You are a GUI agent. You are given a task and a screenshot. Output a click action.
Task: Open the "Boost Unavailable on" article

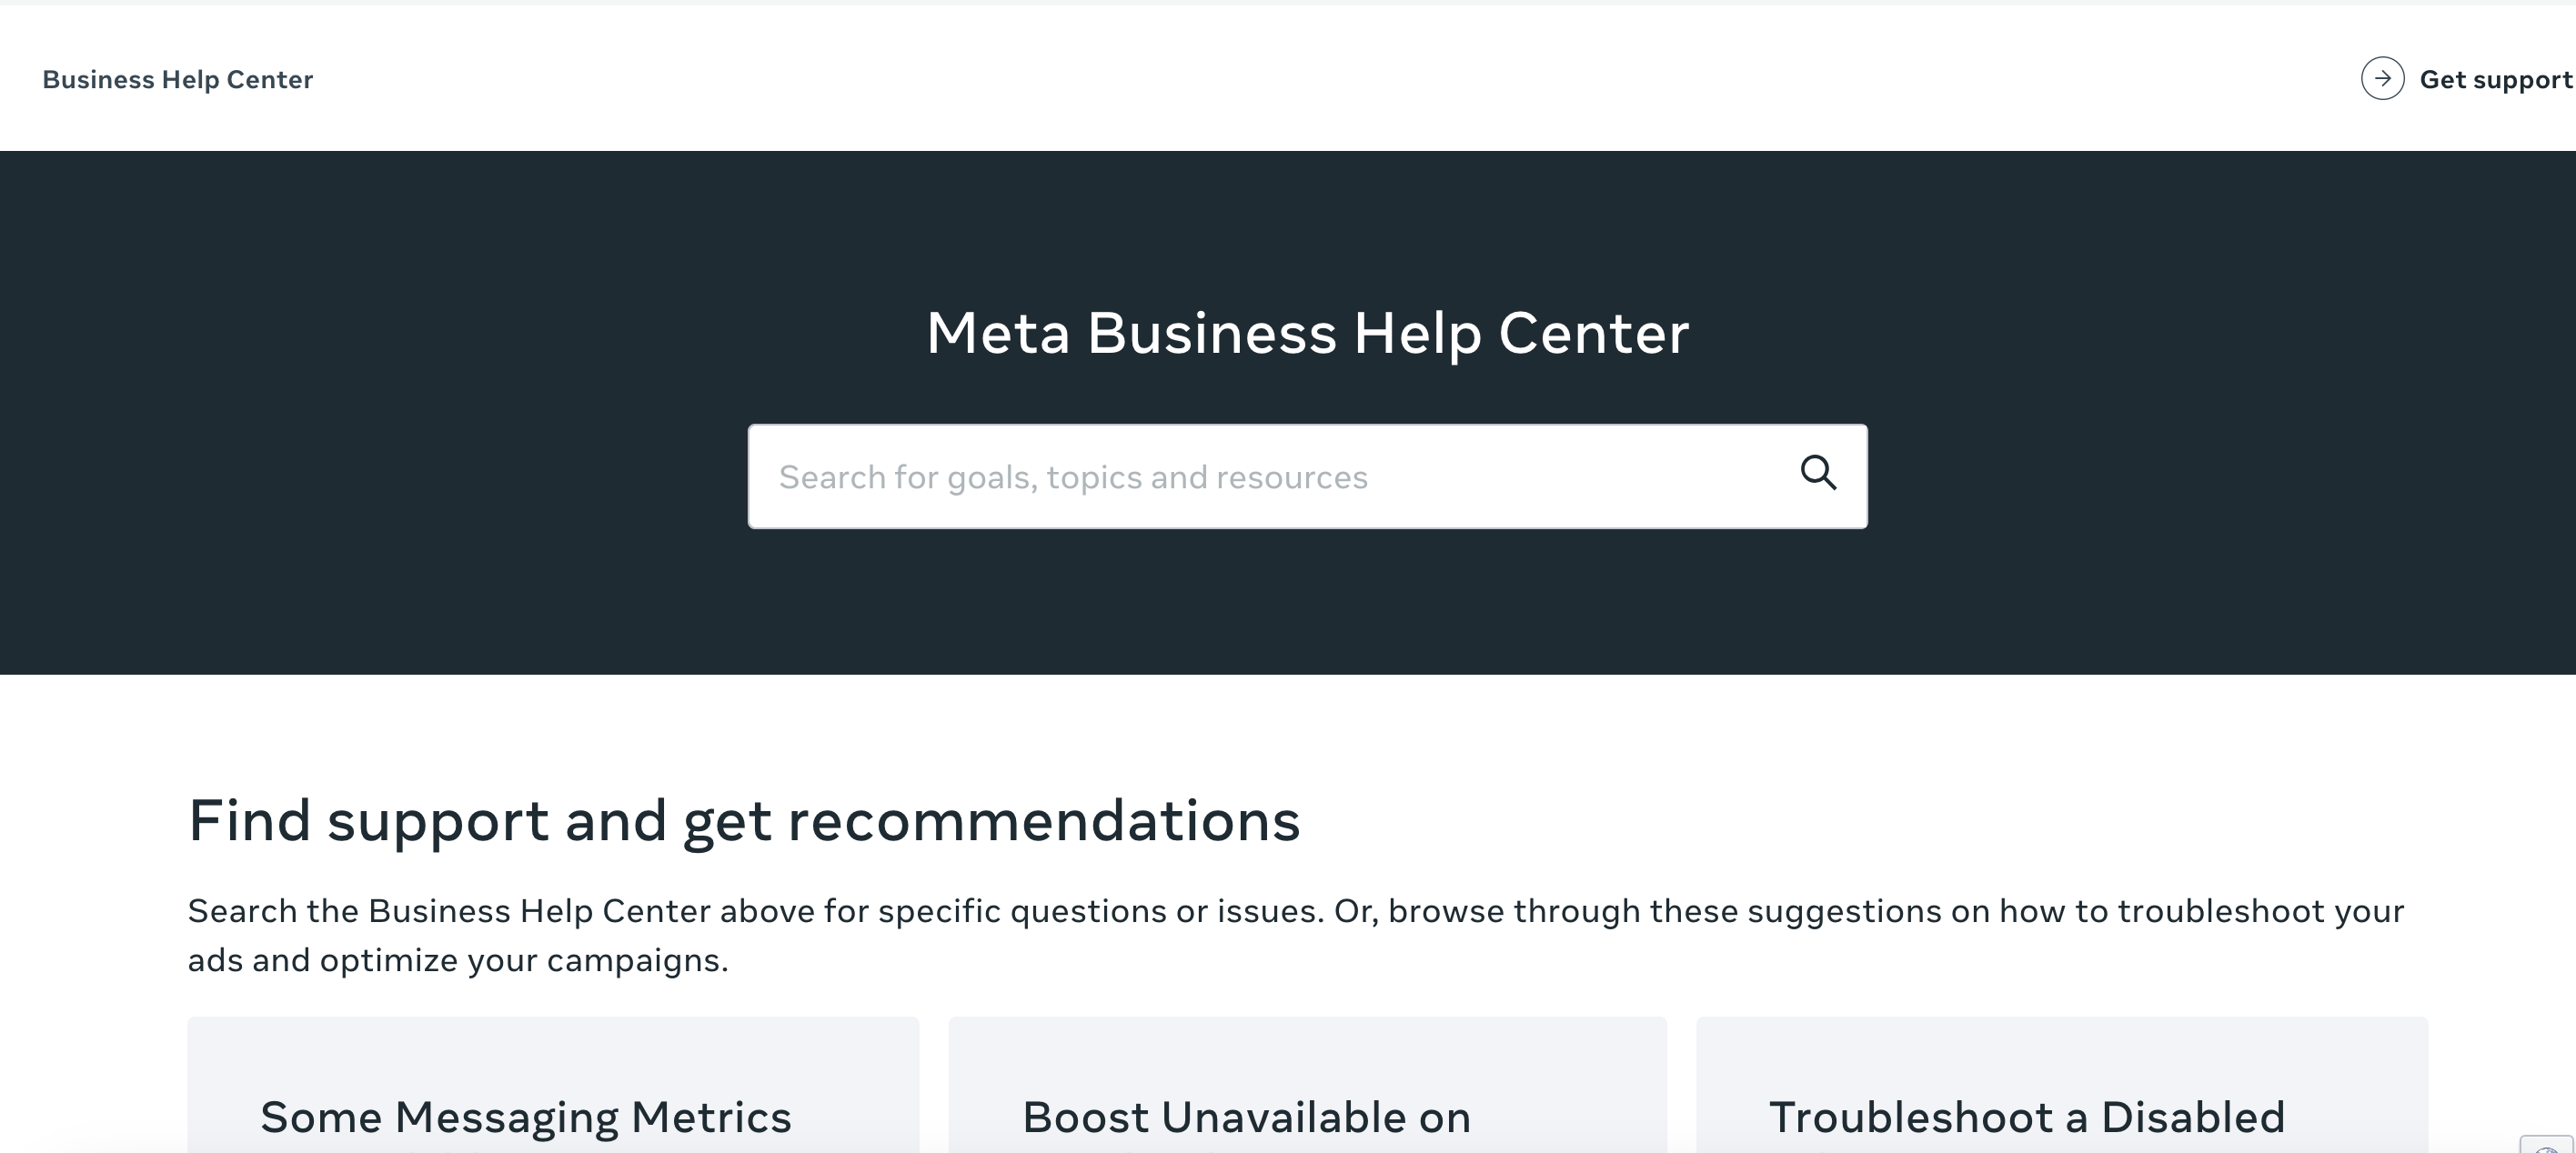(1246, 1117)
